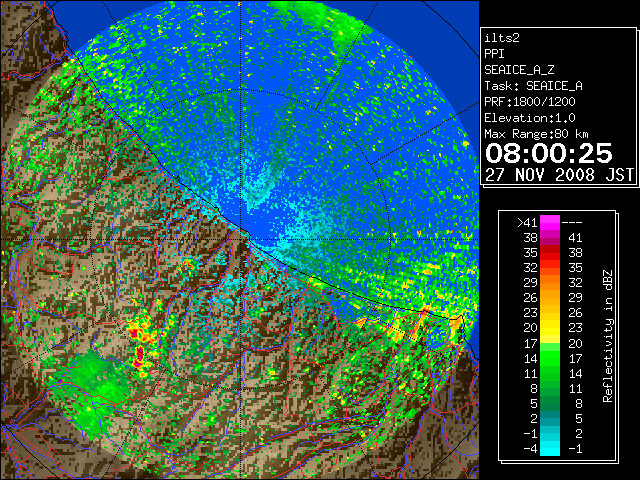Select the '17' label left of color bar

530,344
